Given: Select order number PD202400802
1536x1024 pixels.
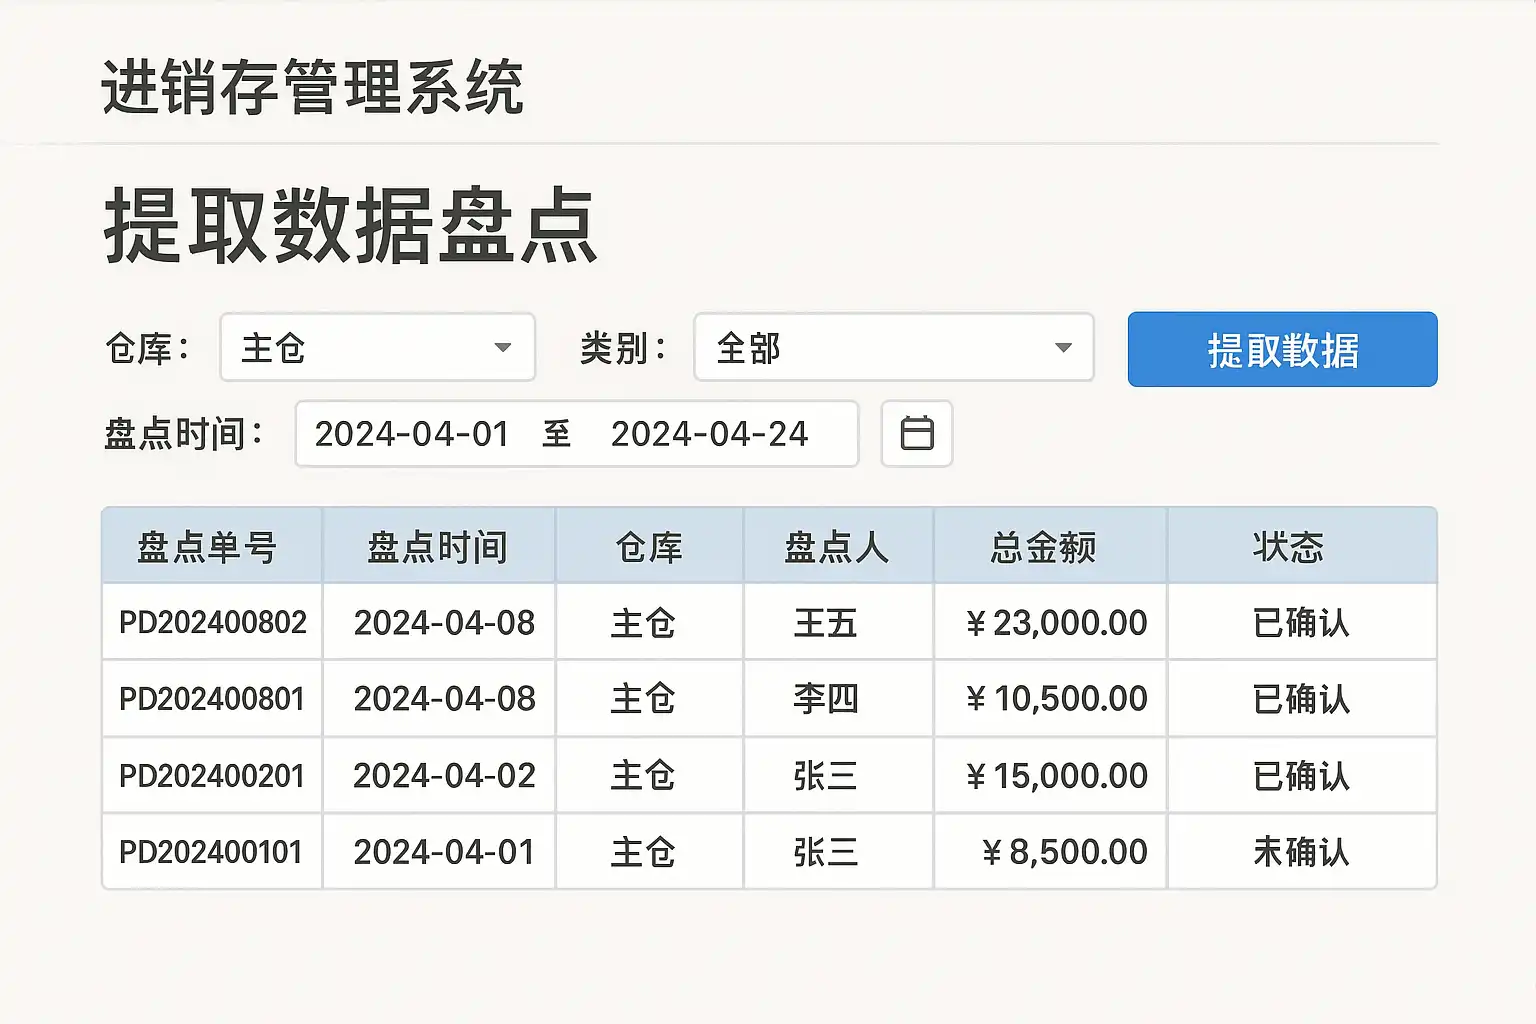Looking at the screenshot, I should [x=212, y=622].
